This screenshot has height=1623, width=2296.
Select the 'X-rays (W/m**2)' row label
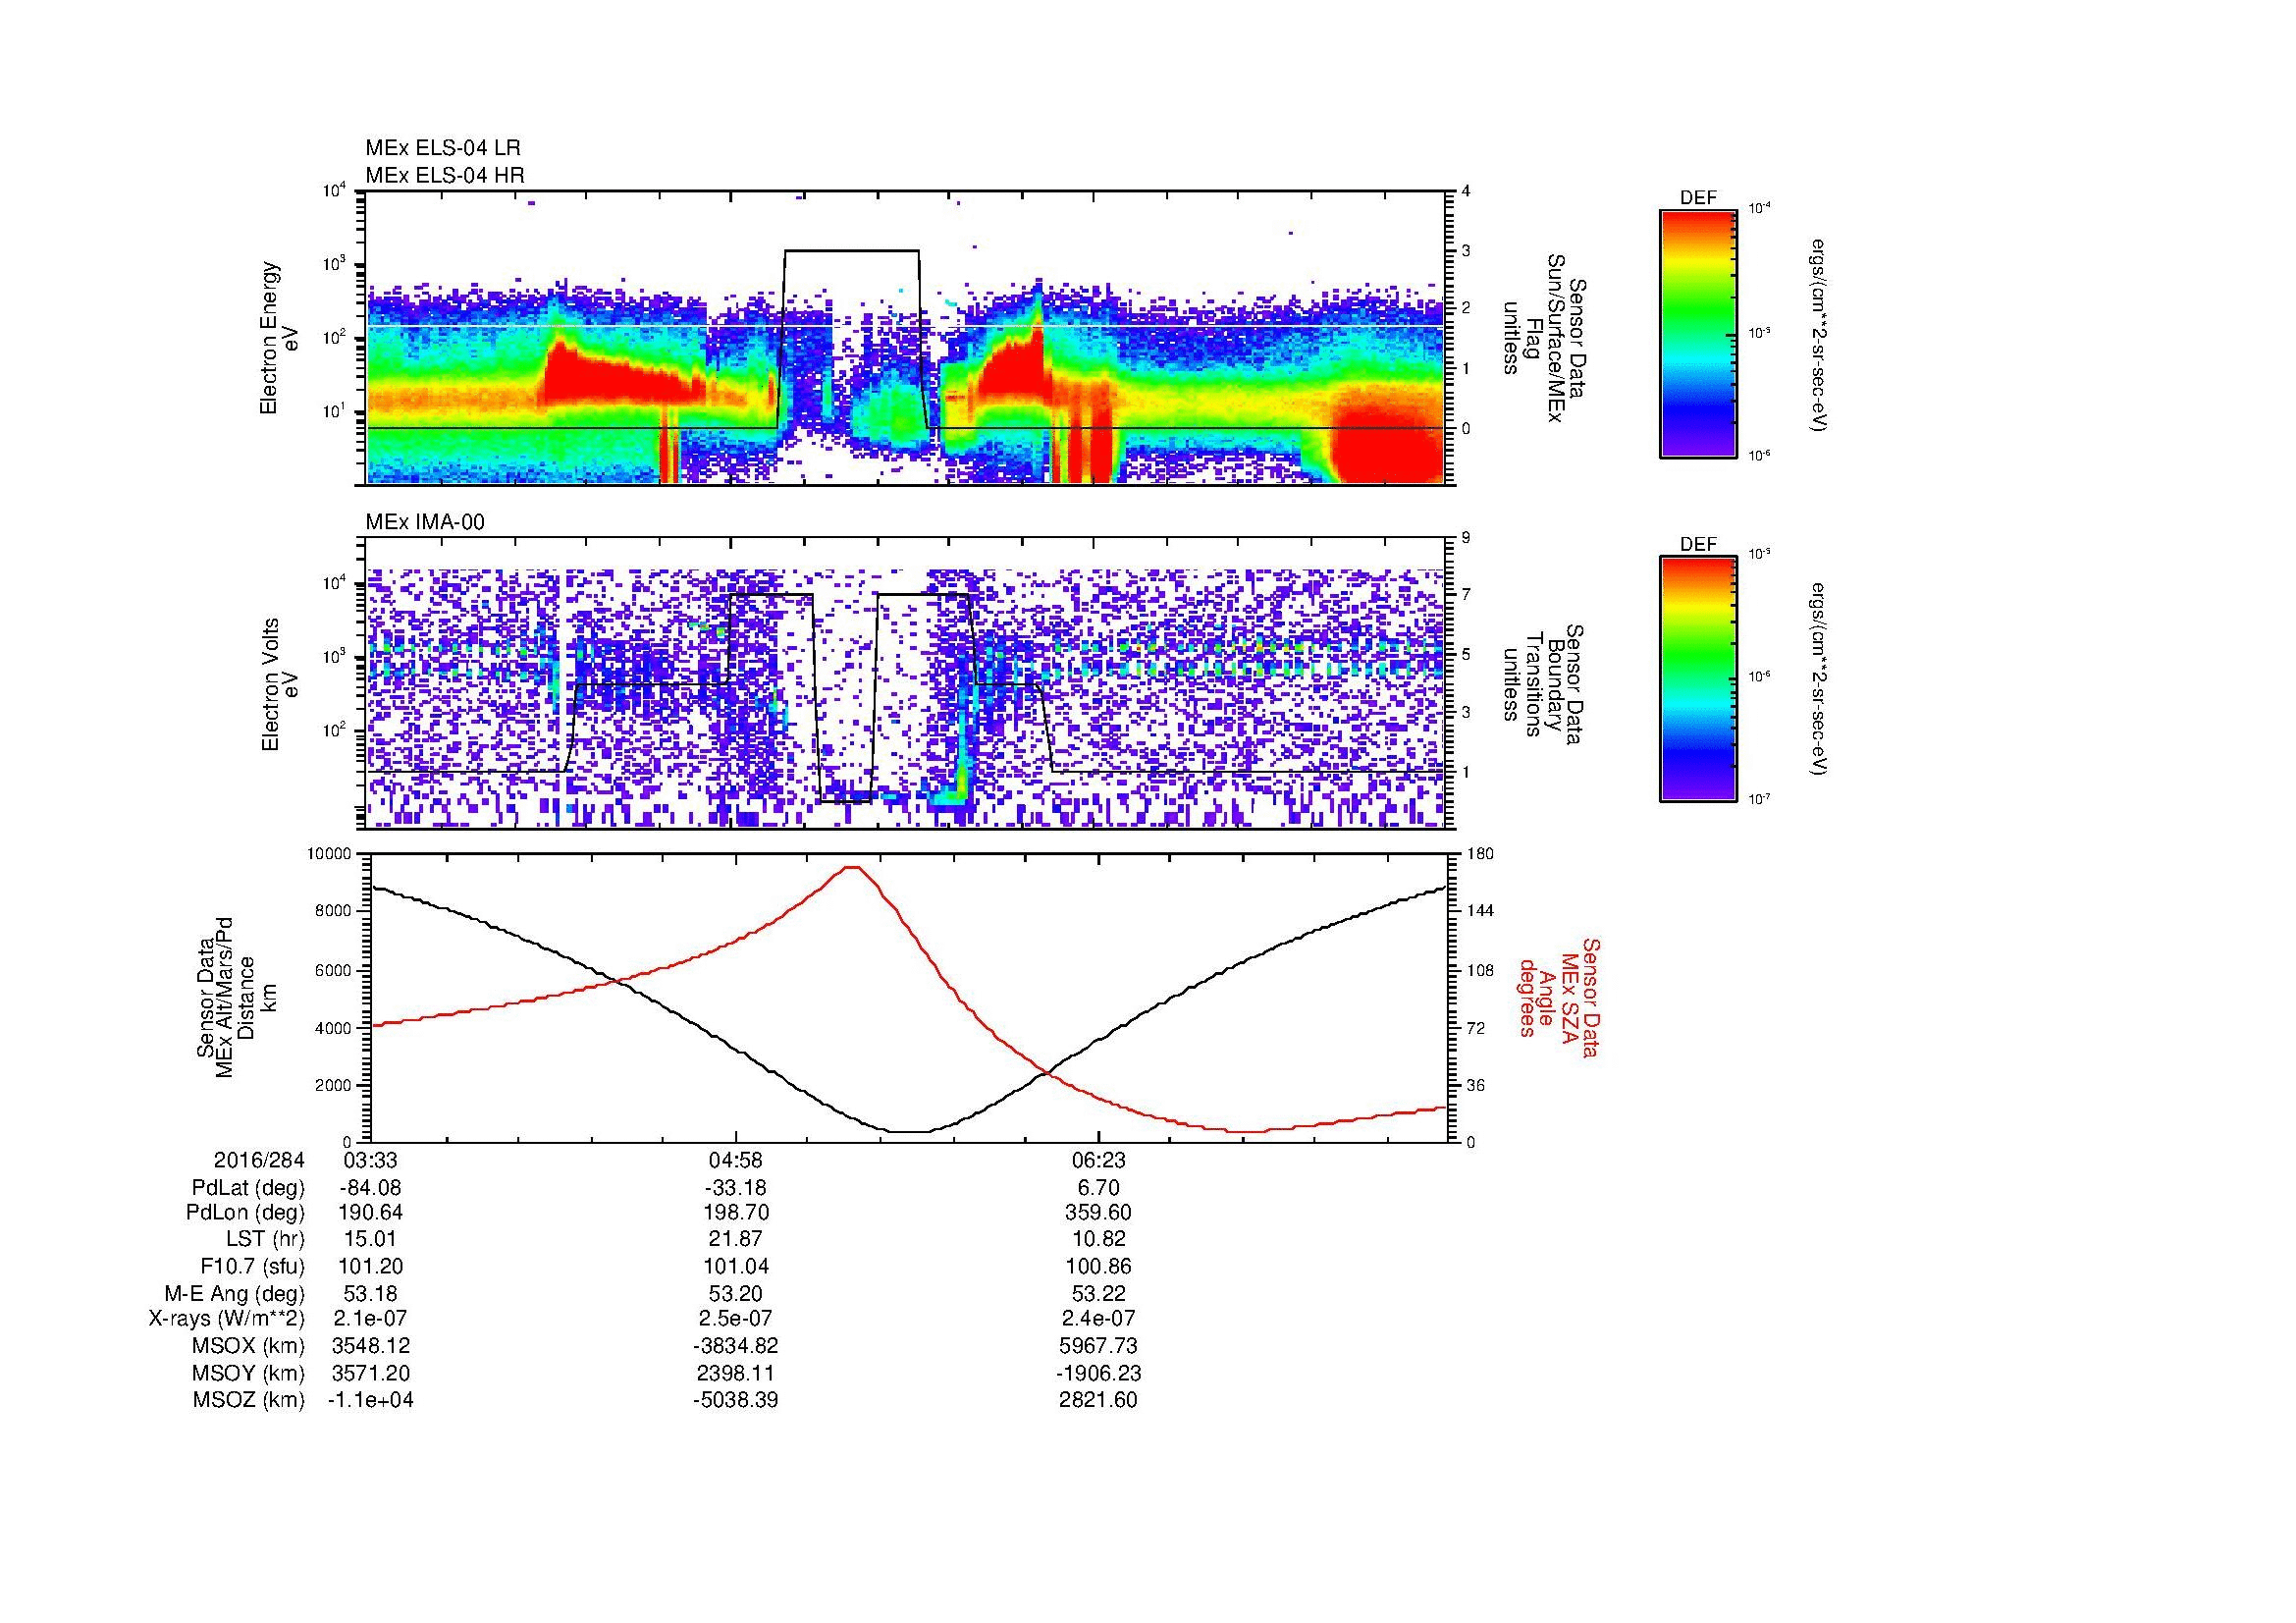tap(226, 1319)
